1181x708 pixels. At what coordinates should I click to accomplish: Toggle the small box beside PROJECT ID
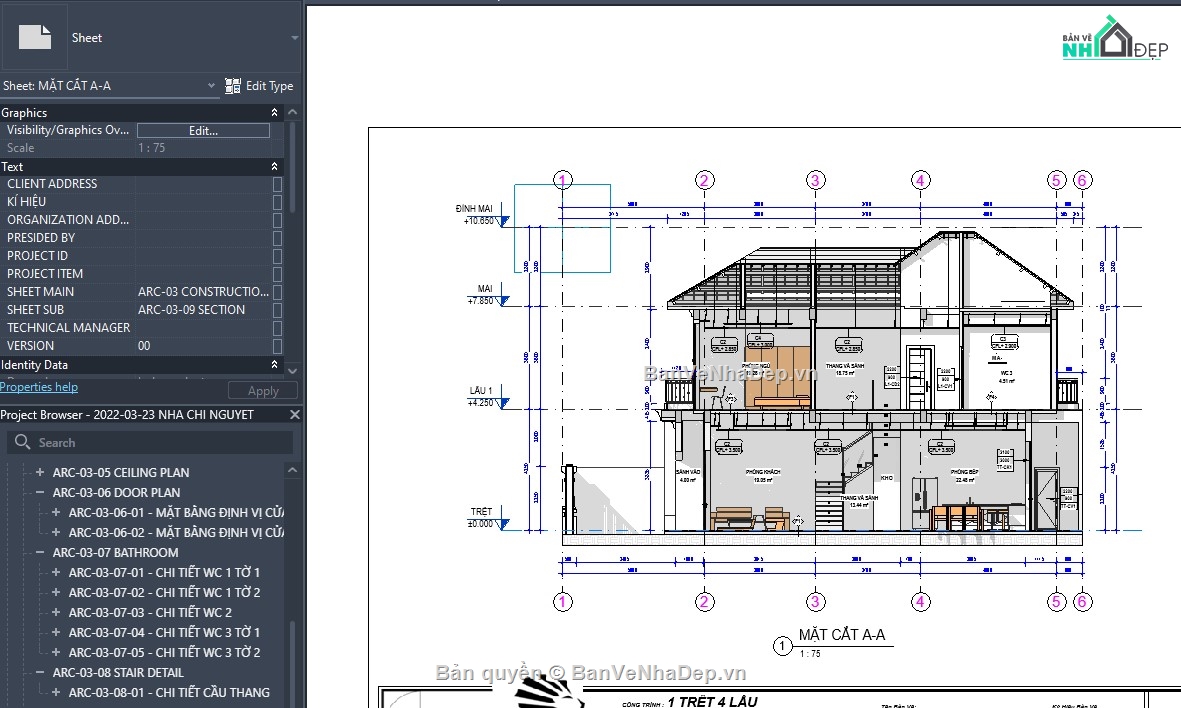pos(277,256)
